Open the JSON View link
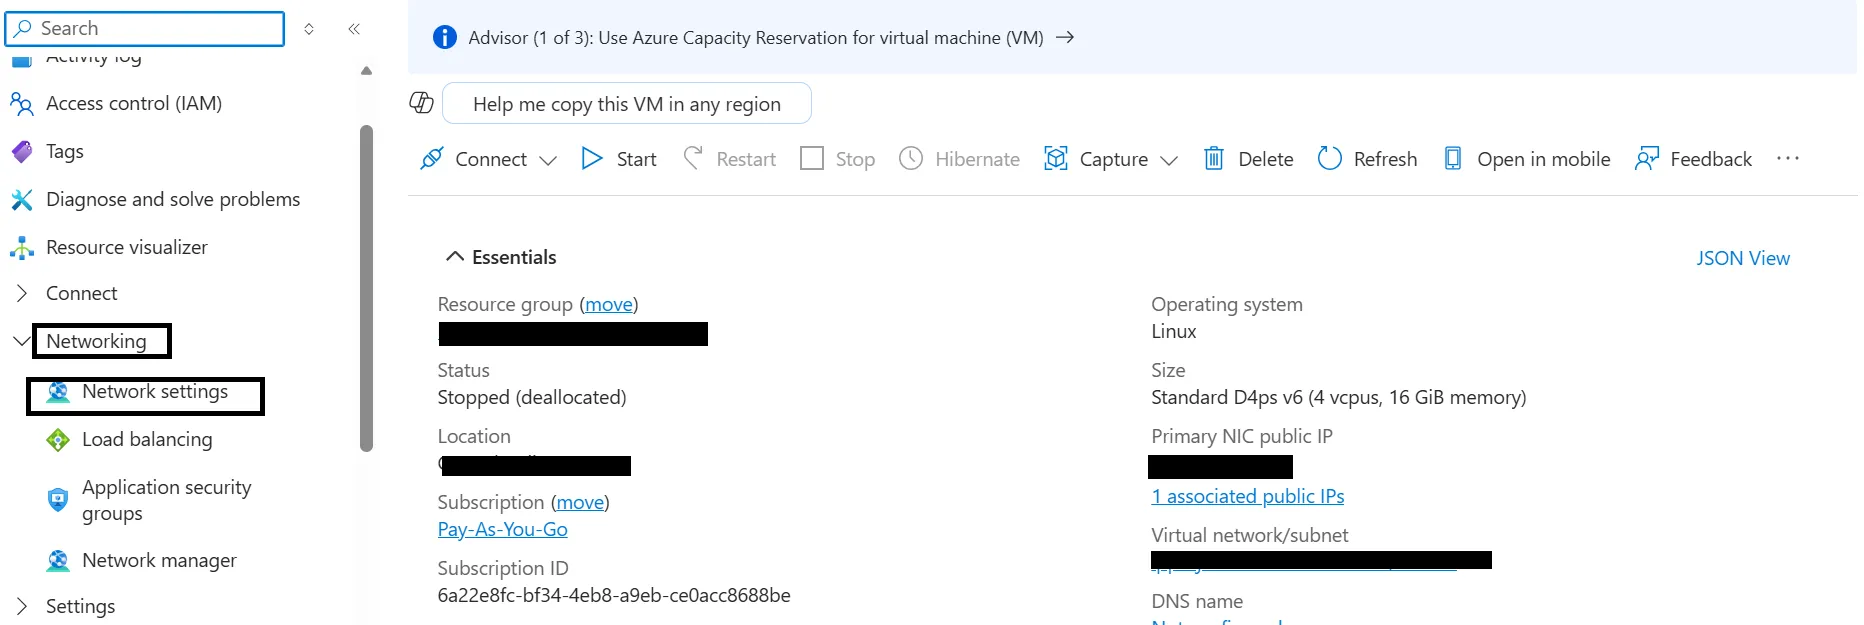The width and height of the screenshot is (1864, 625). tap(1743, 258)
